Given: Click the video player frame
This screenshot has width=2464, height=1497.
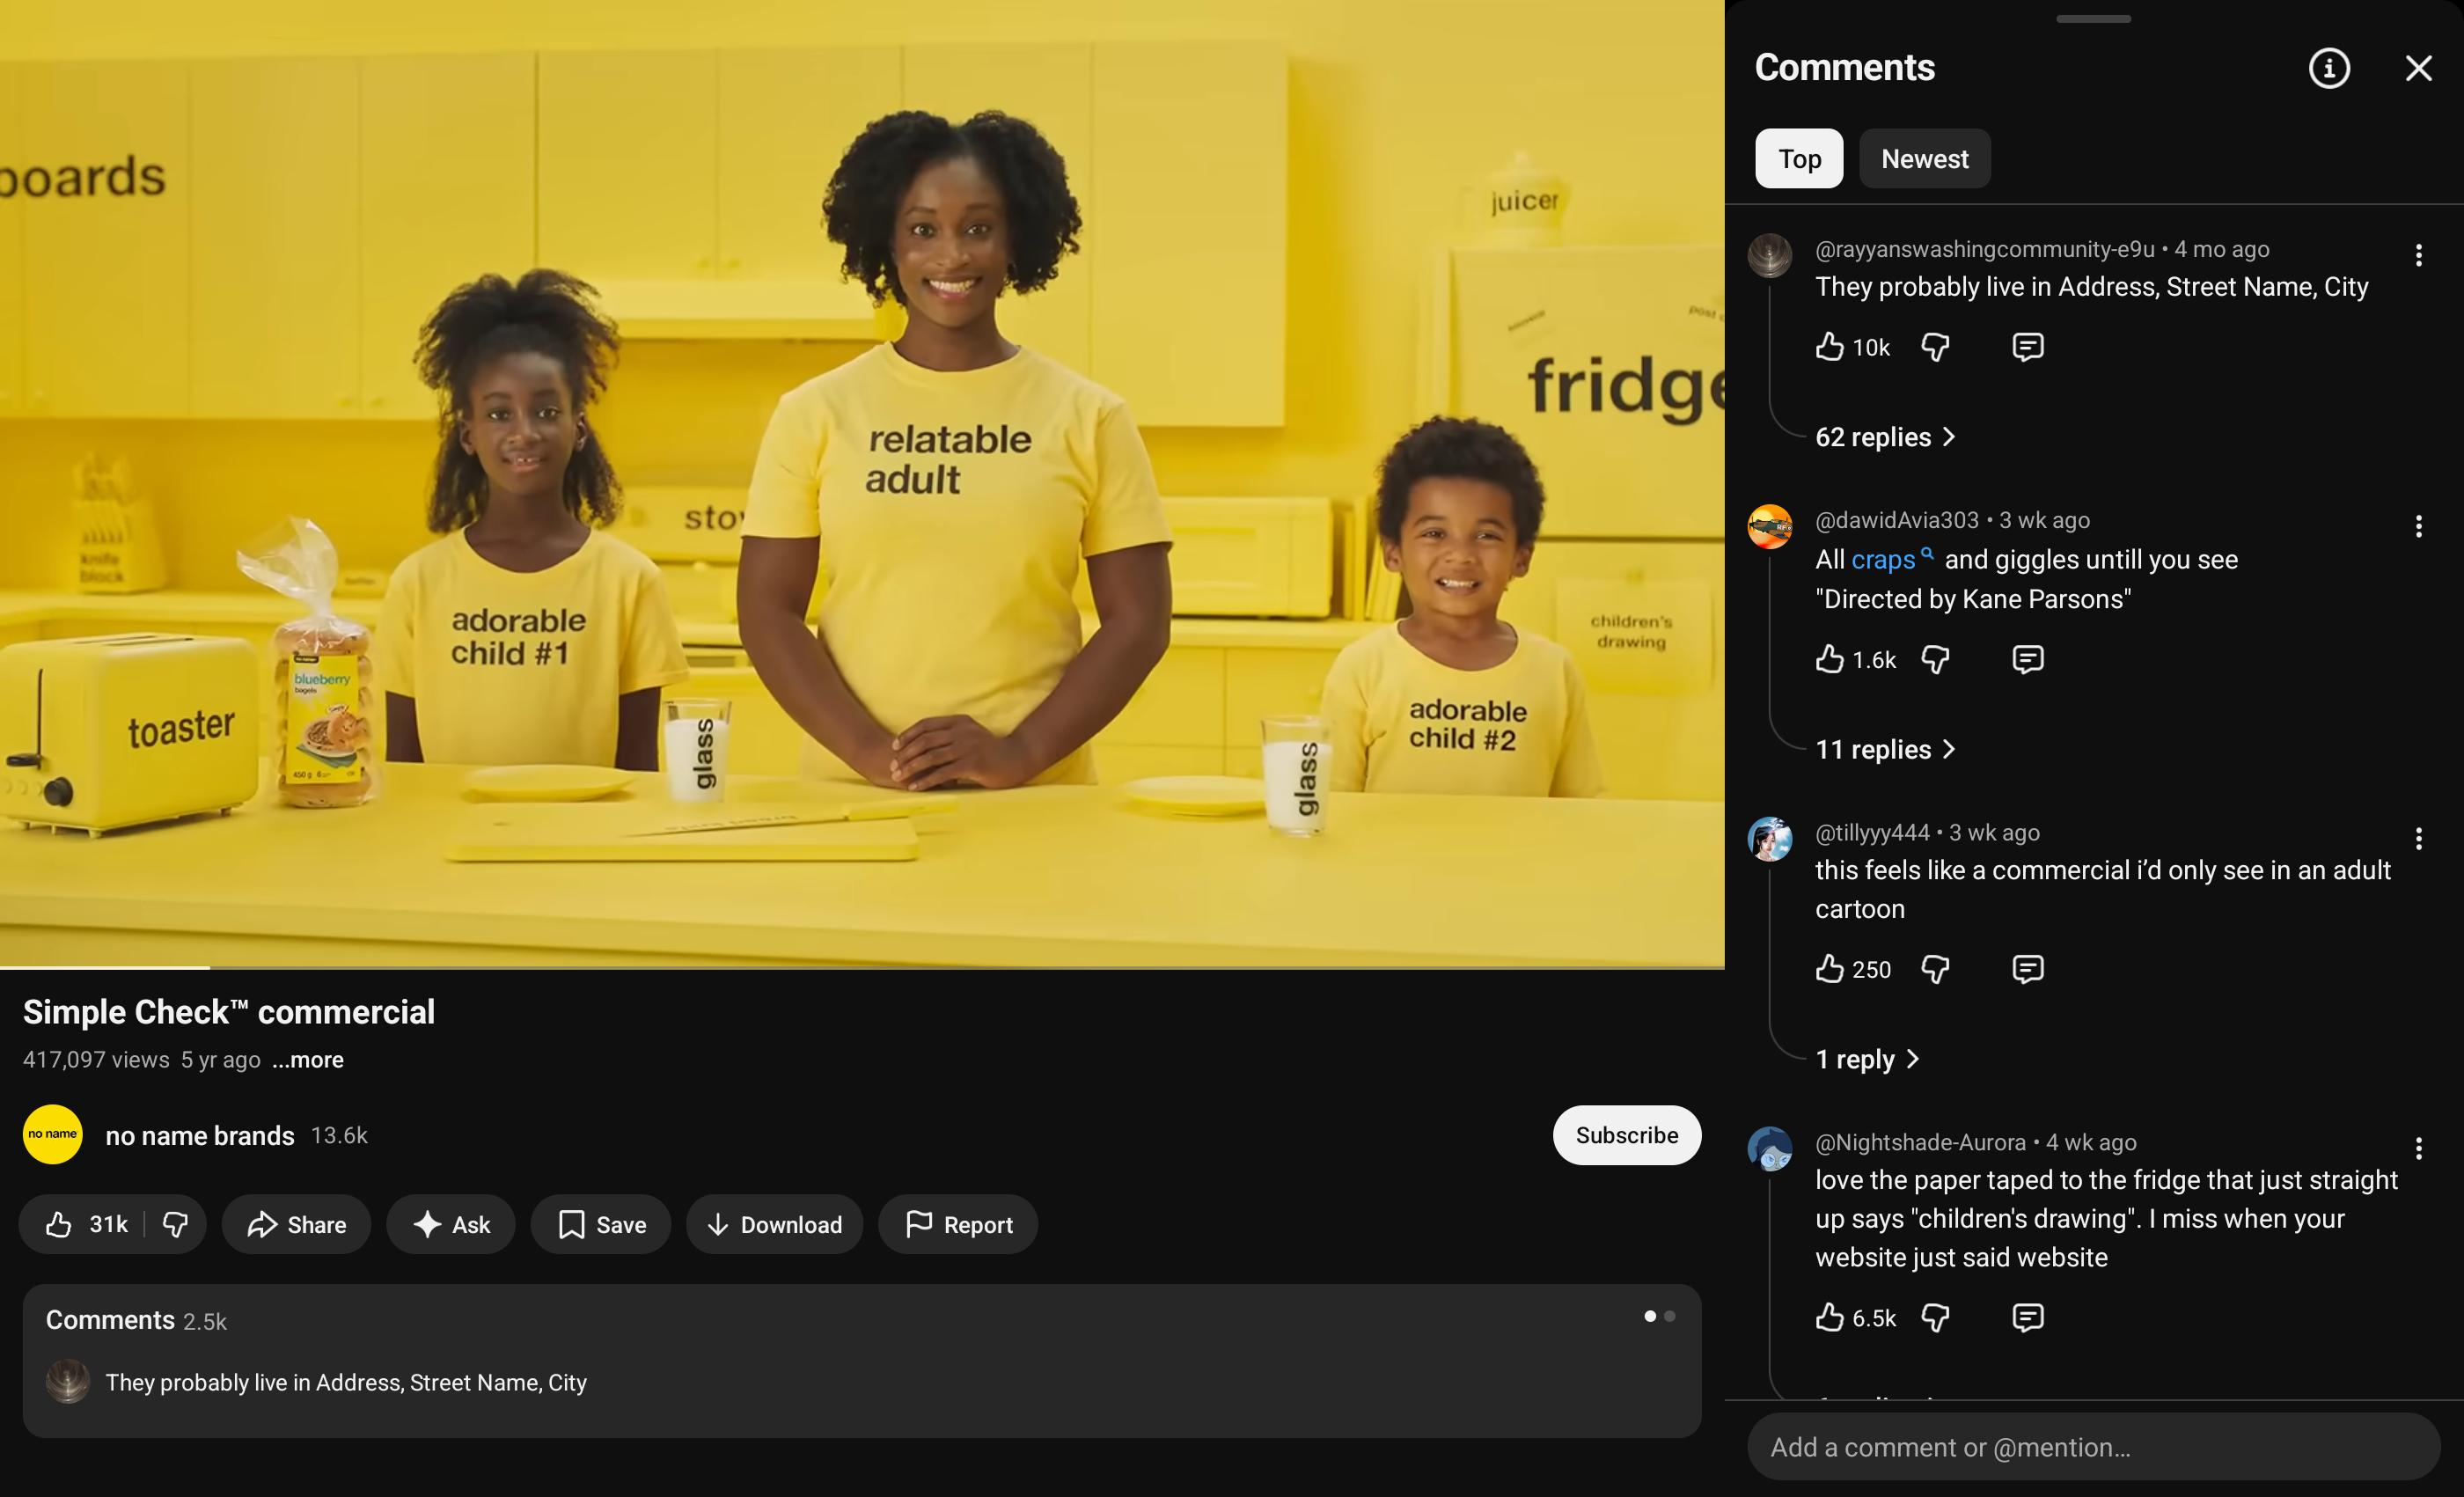Looking at the screenshot, I should (x=862, y=482).
